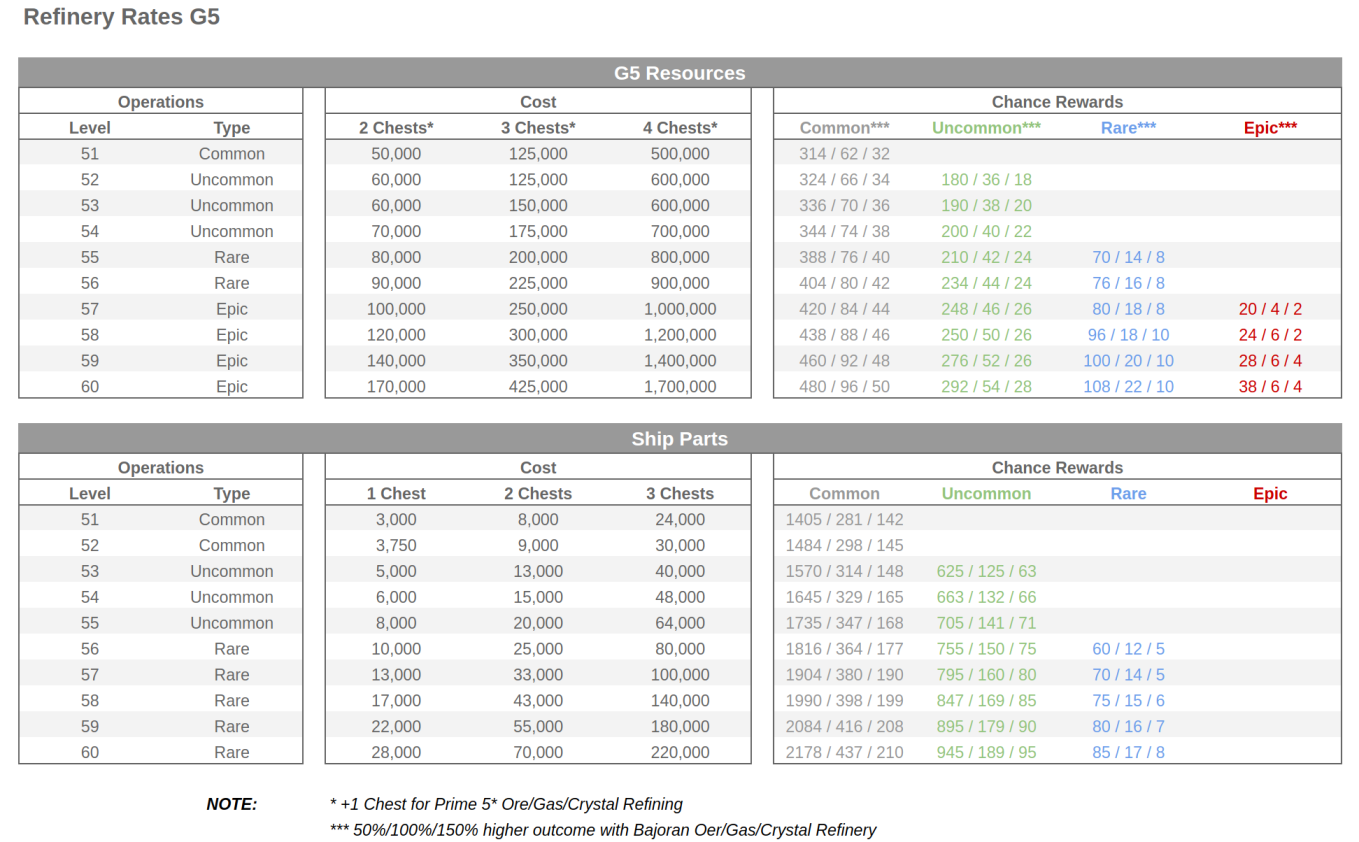1359x842 pixels.
Task: Click the Uncommon*** column header
Action: (986, 127)
